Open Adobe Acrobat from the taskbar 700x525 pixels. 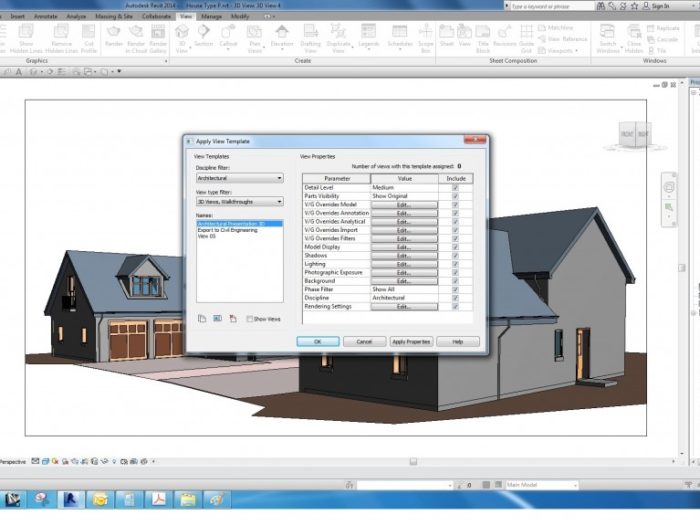(x=158, y=498)
